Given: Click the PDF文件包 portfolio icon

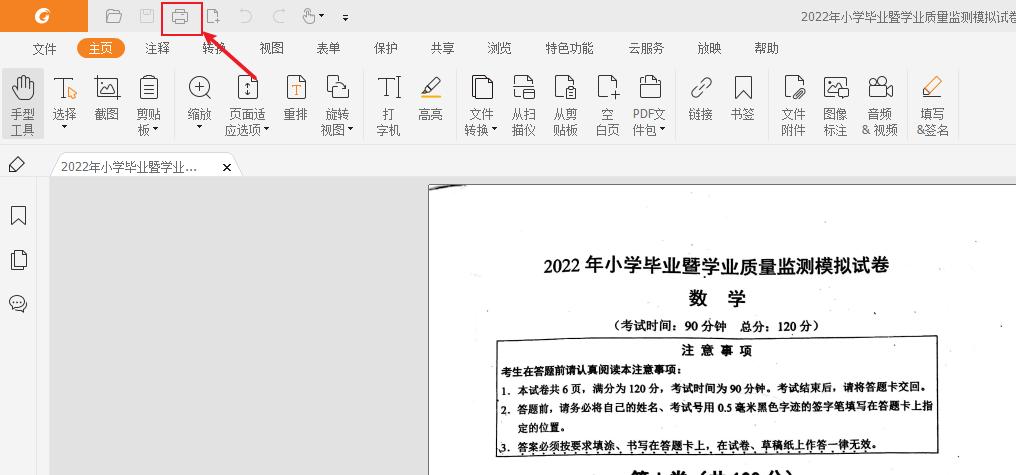Looking at the screenshot, I should click(x=649, y=88).
